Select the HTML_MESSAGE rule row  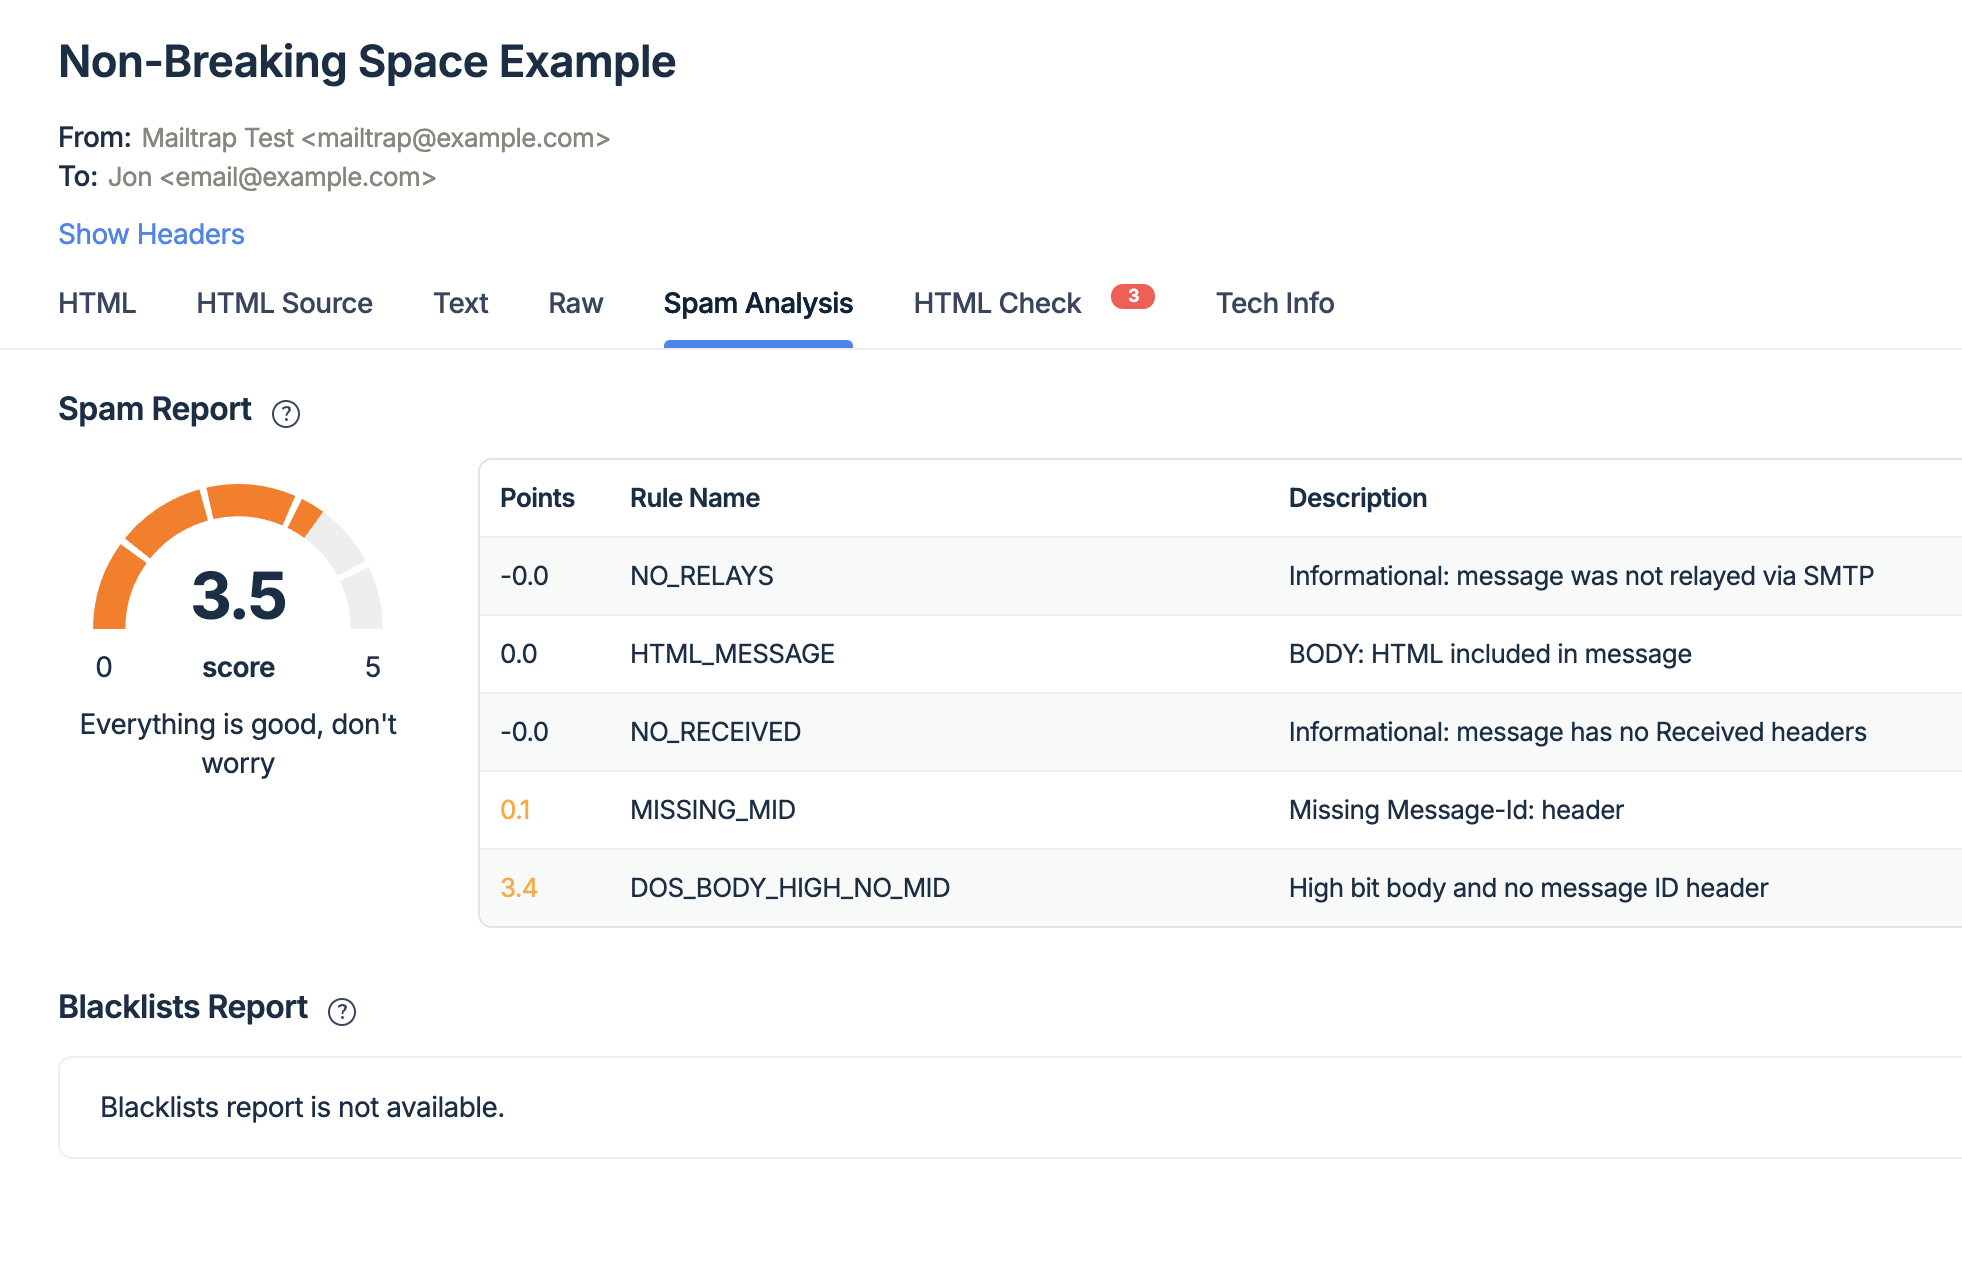tap(732, 654)
